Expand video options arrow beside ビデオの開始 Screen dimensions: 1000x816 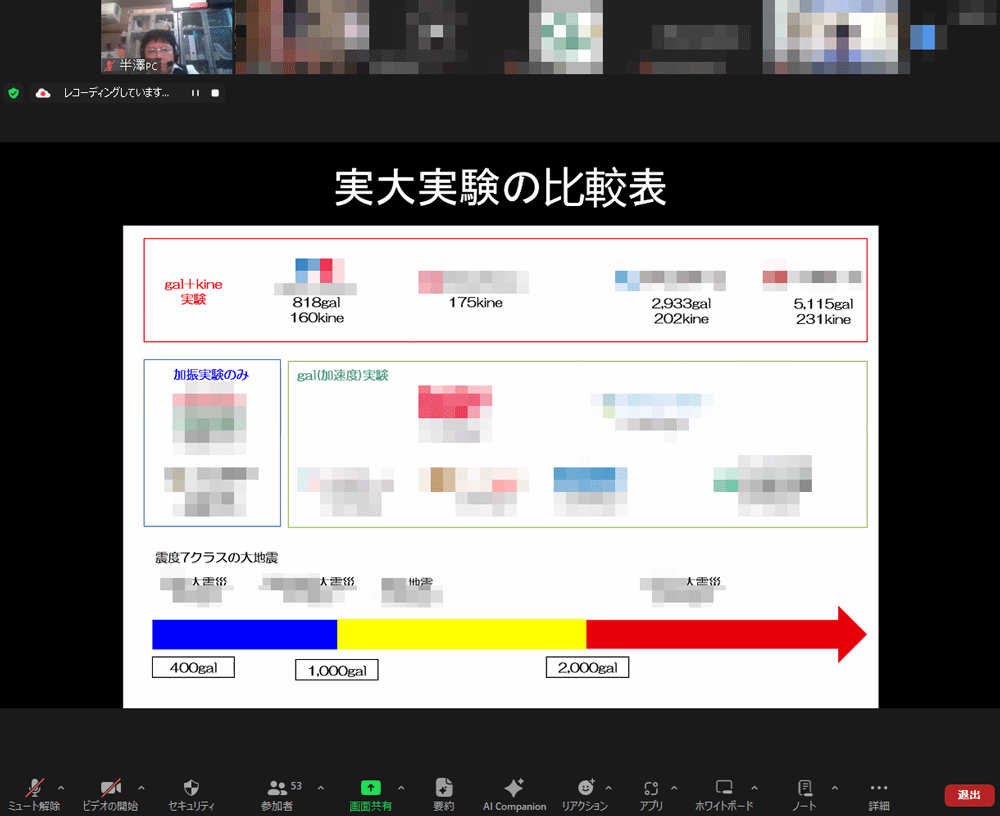click(141, 787)
